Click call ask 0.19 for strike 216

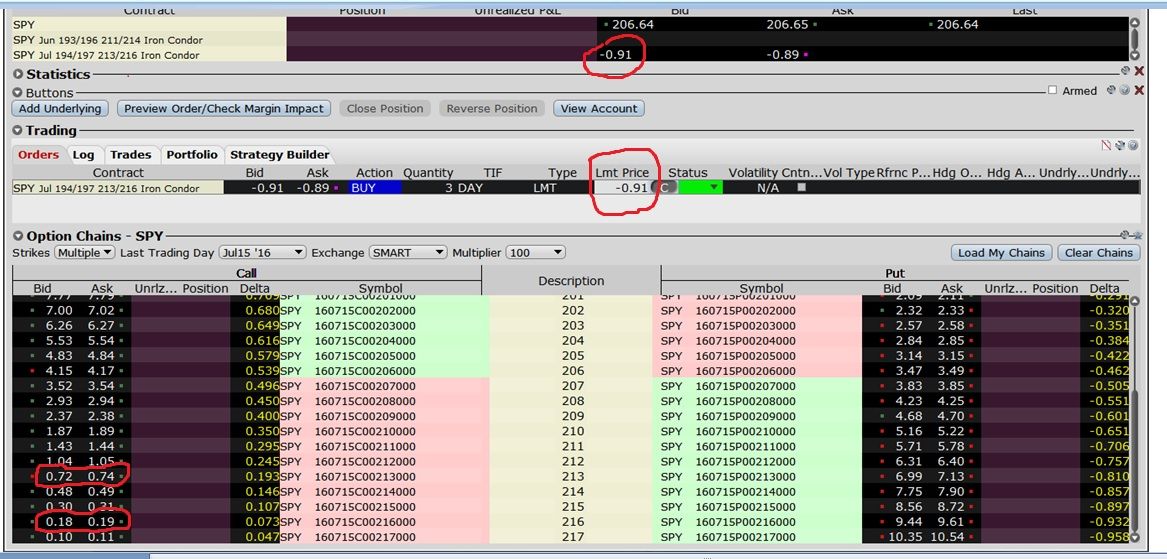pos(102,521)
